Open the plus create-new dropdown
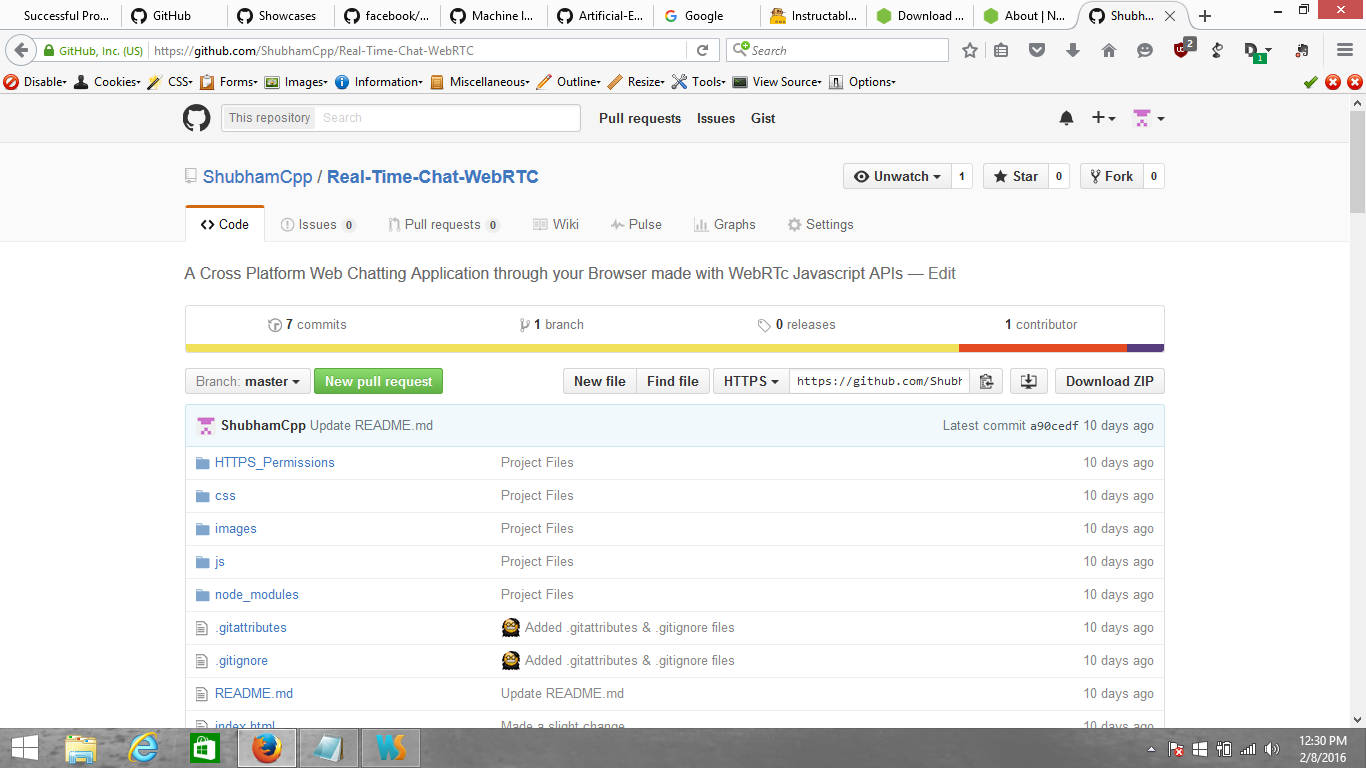Screen dimensions: 1366x768 click(1103, 118)
